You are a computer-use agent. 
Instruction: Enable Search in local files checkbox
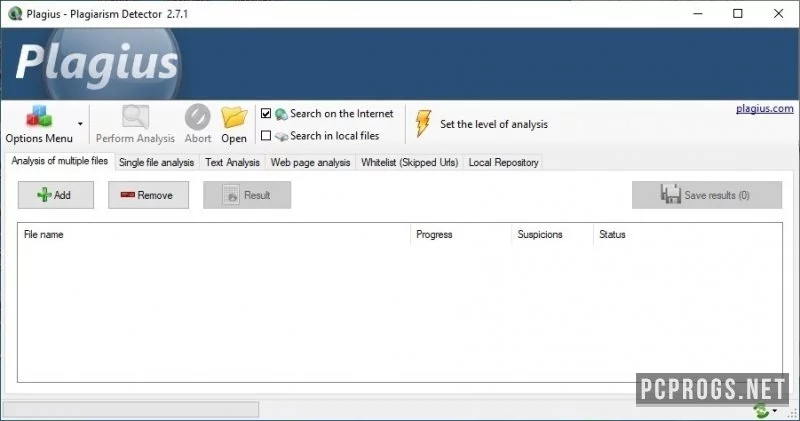click(266, 136)
